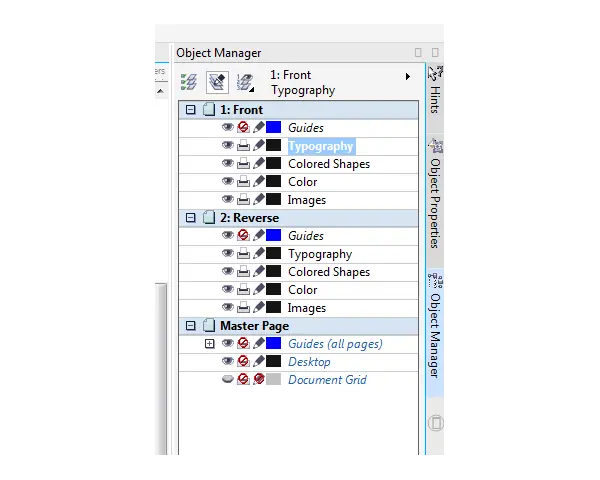Screen dimensions: 600x480
Task: Open Layer Manager View icon
Action: [x=245, y=82]
